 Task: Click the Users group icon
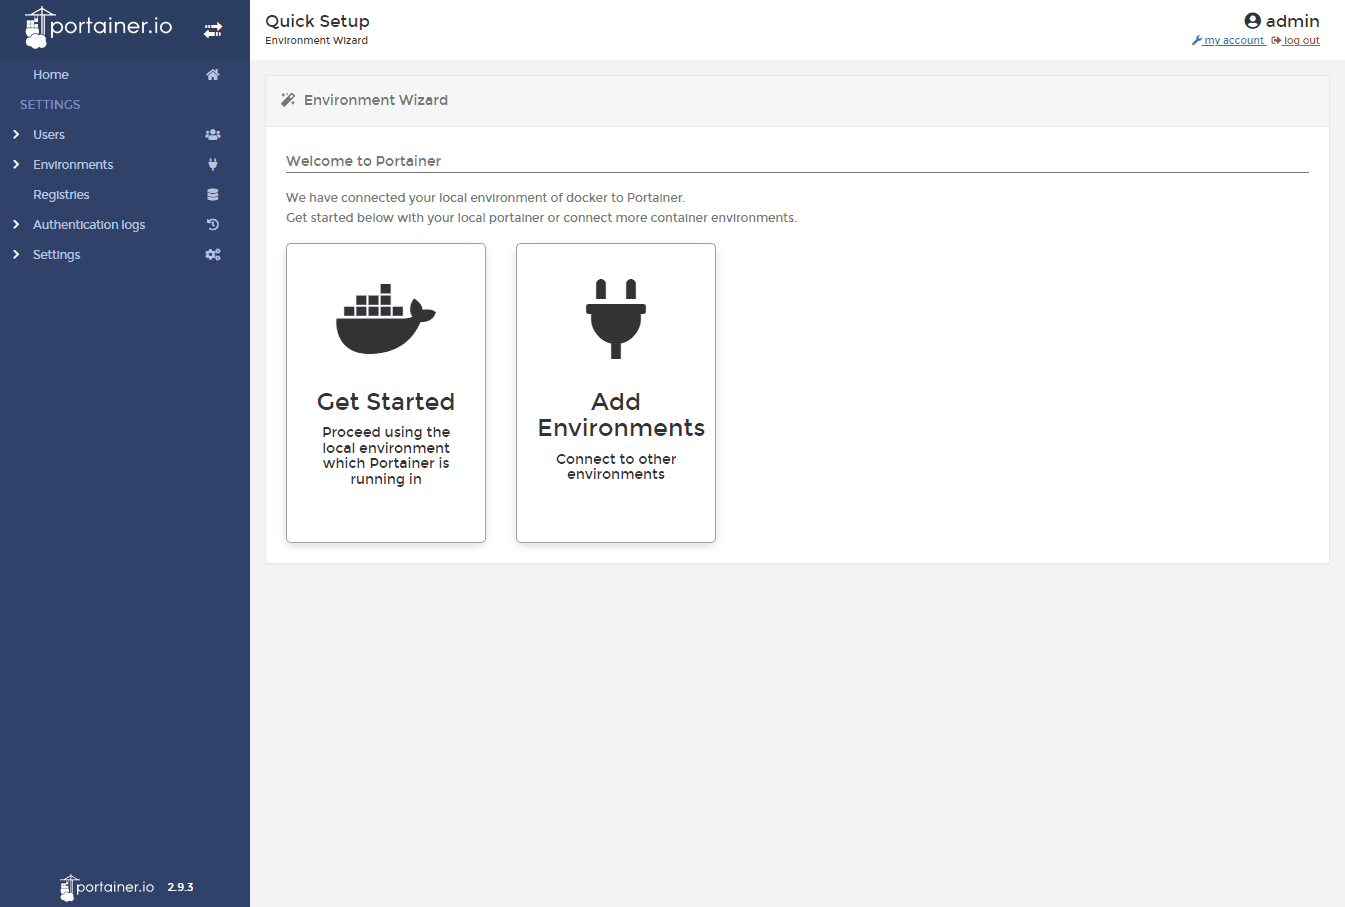pos(213,135)
